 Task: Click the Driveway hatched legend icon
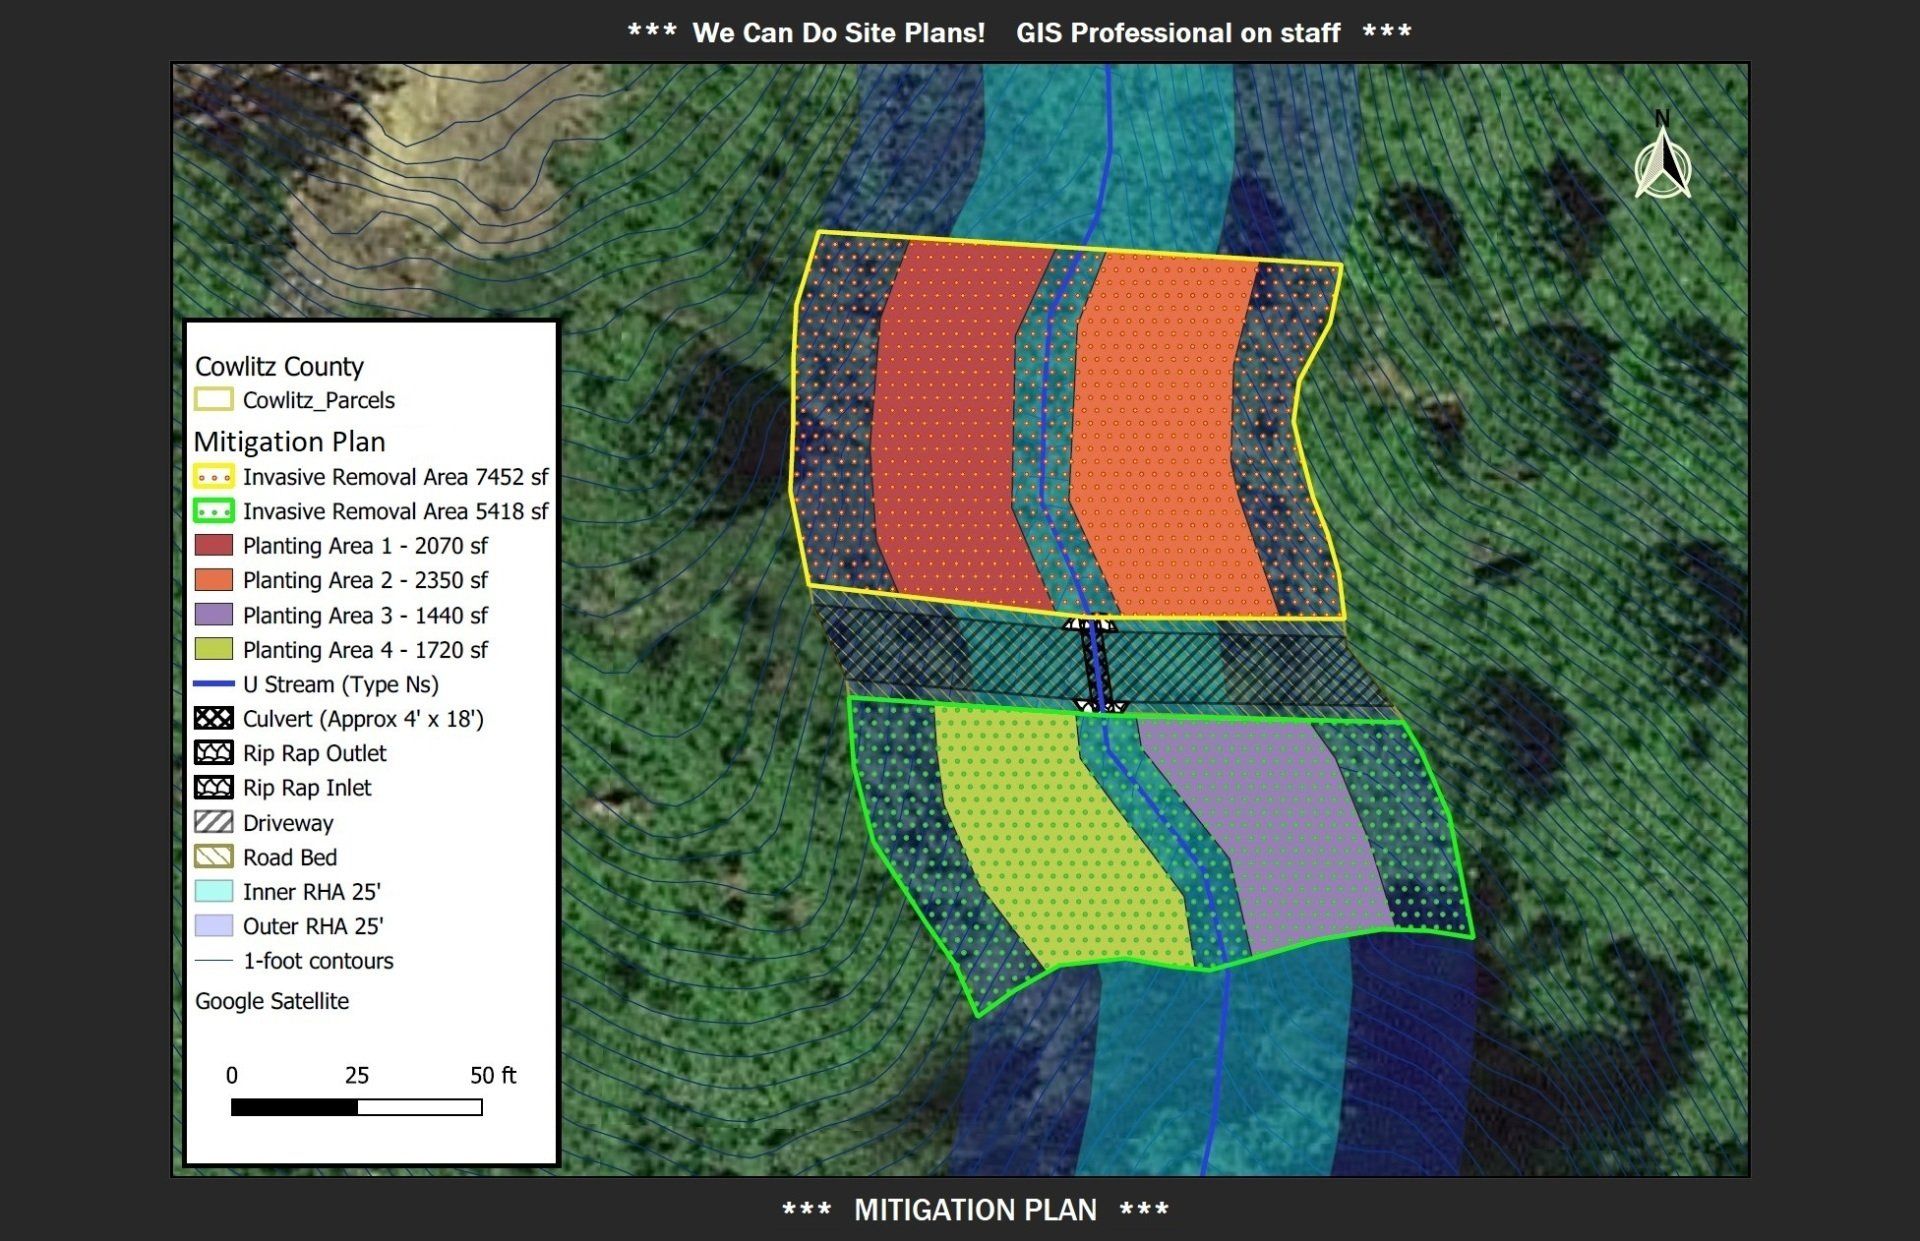pyautogui.click(x=213, y=823)
